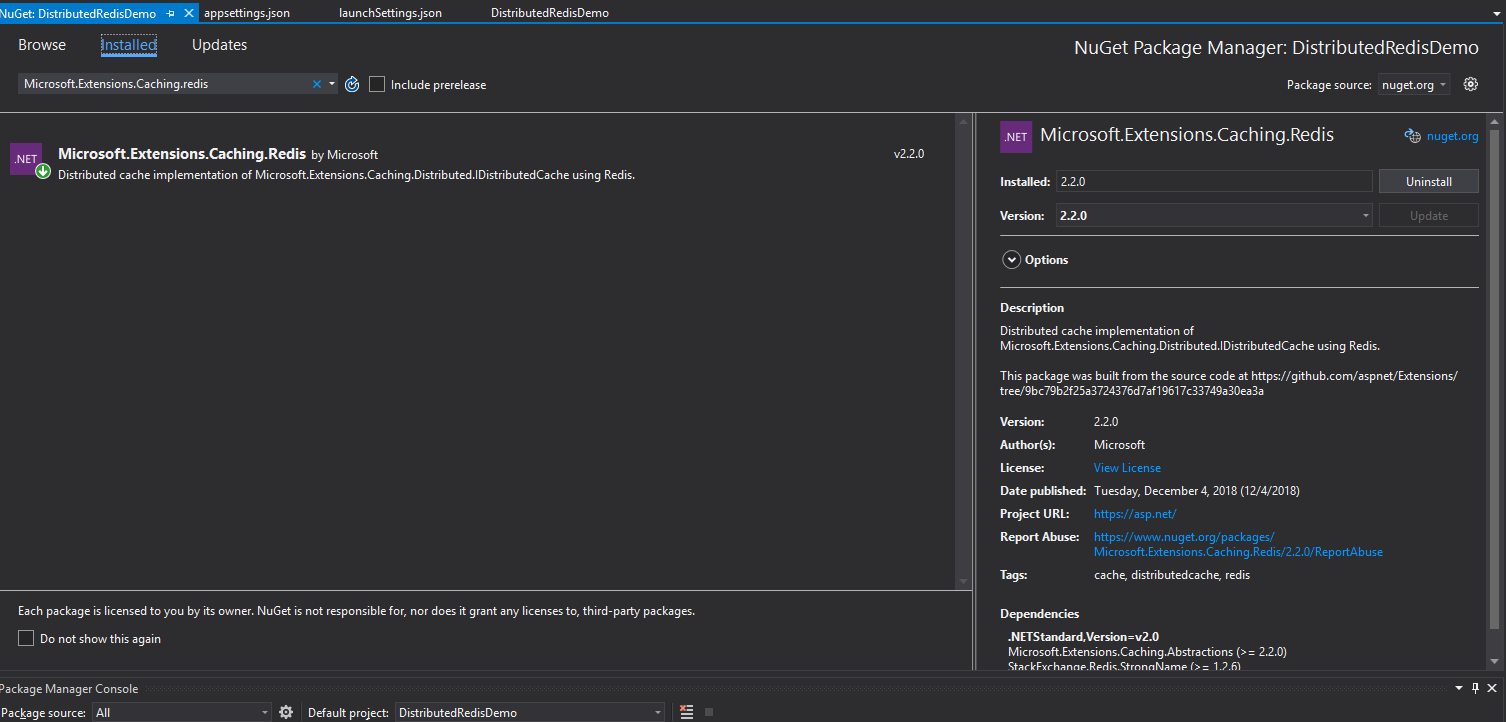Open the View License link

(x=1127, y=468)
